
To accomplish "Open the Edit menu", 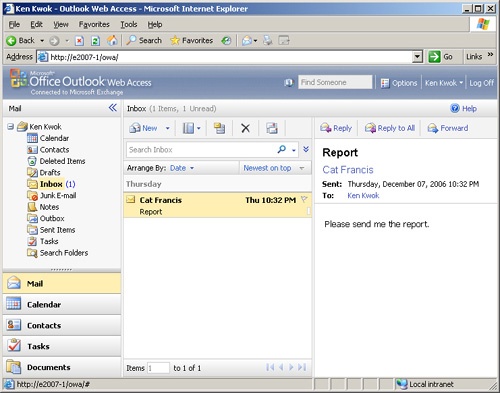I will click(x=36, y=24).
